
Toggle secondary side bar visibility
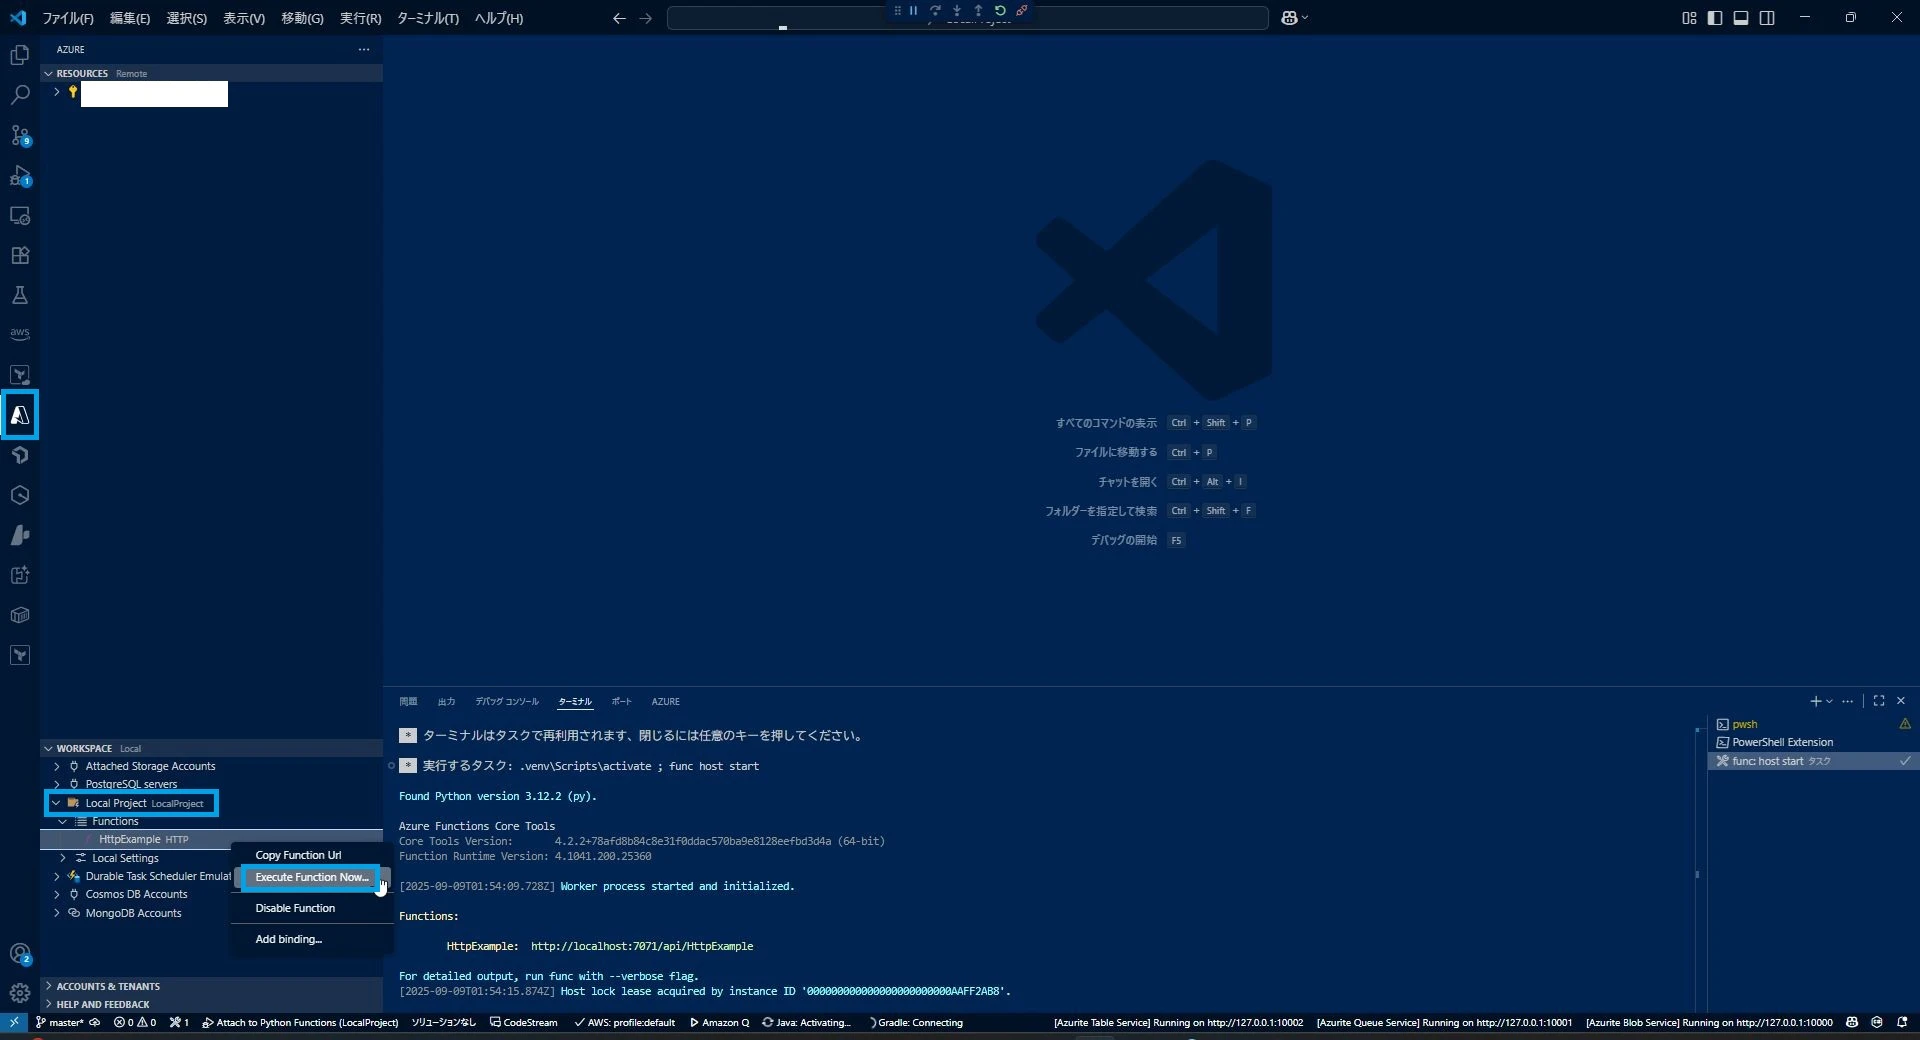(x=1767, y=18)
